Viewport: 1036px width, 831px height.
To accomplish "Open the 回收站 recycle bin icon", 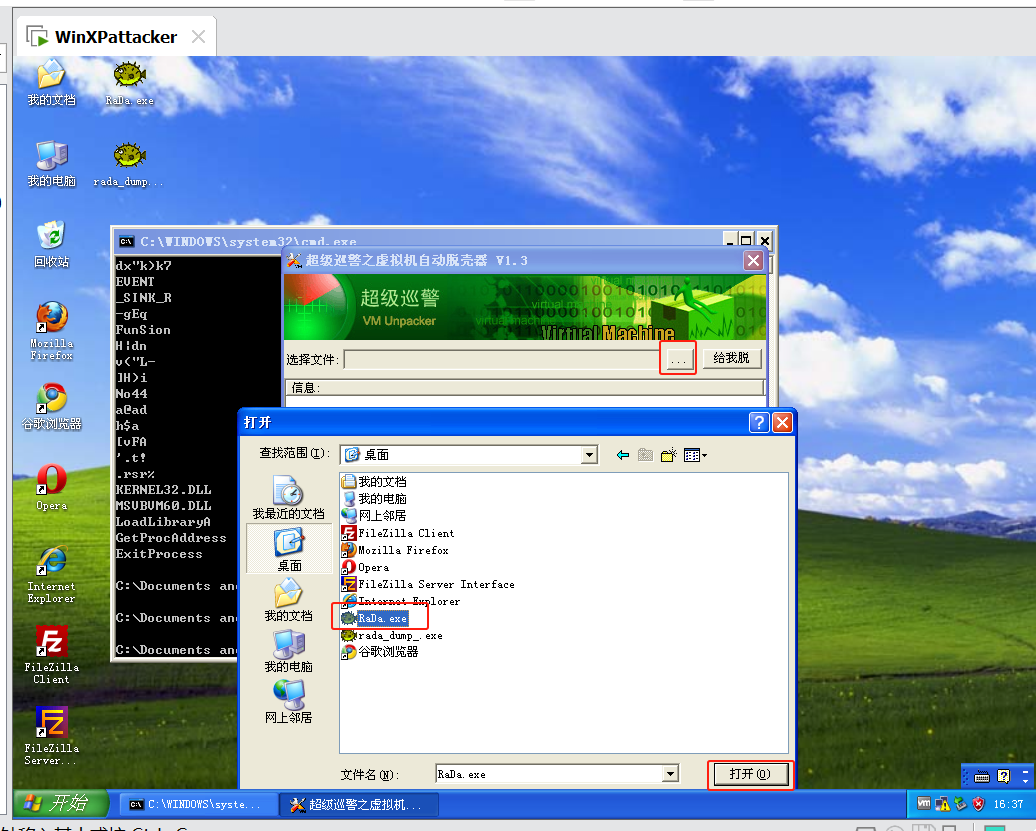I will 52,244.
